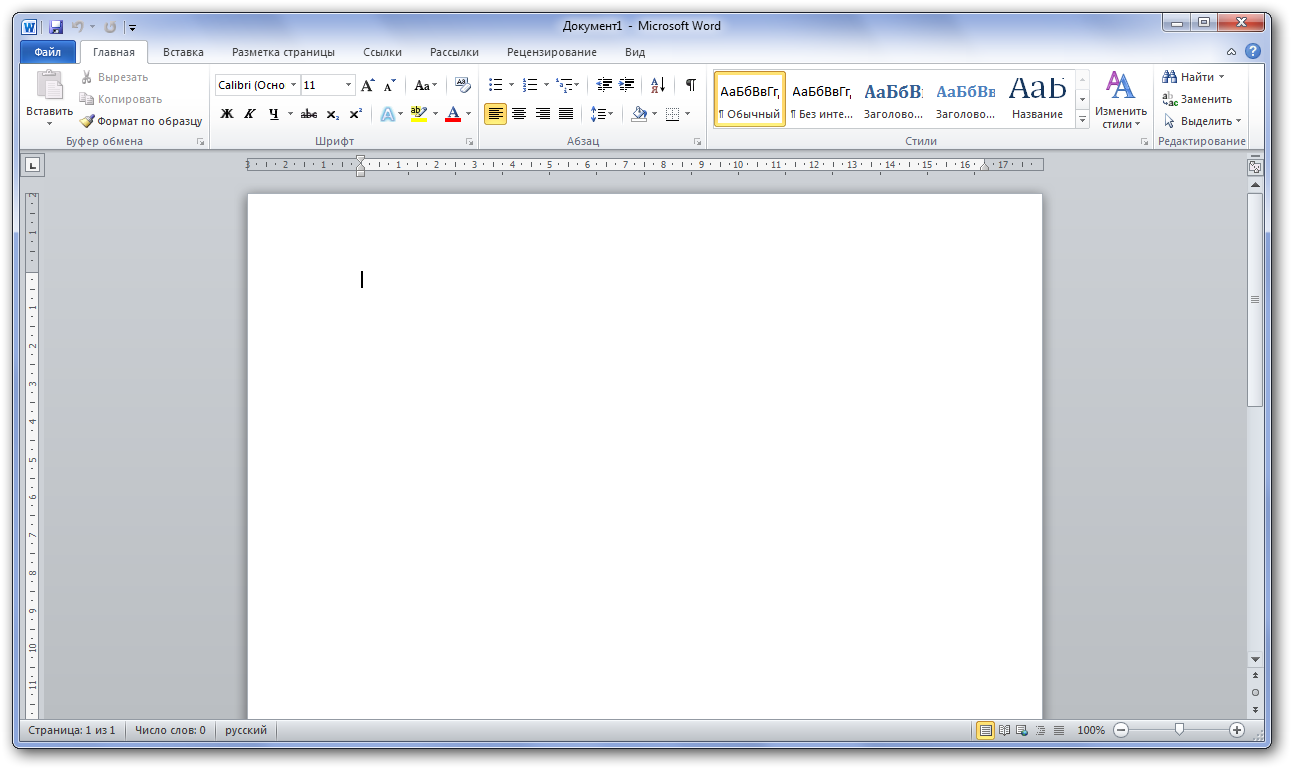This screenshot has height=769, width=1292.
Task: Apply Strikethrough formatting
Action: coord(309,114)
